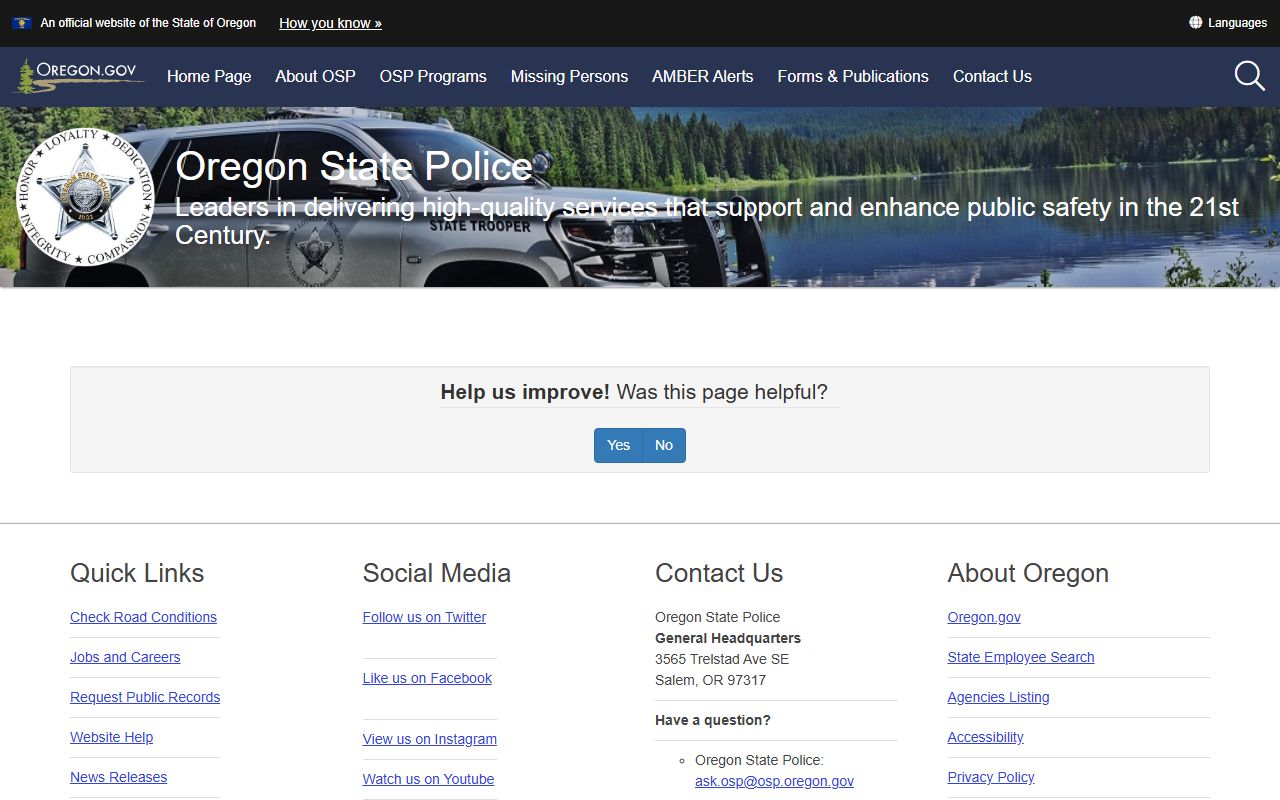Open the About OSP menu item
The width and height of the screenshot is (1280, 800).
[315, 76]
